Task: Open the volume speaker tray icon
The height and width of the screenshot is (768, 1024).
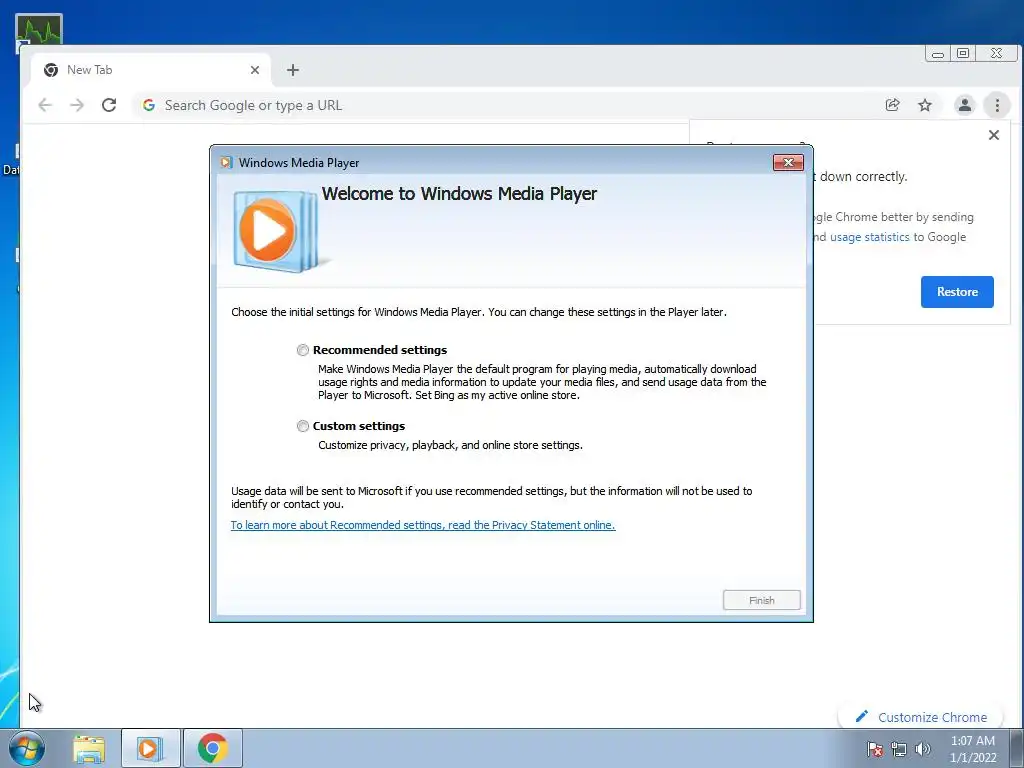Action: click(x=923, y=750)
